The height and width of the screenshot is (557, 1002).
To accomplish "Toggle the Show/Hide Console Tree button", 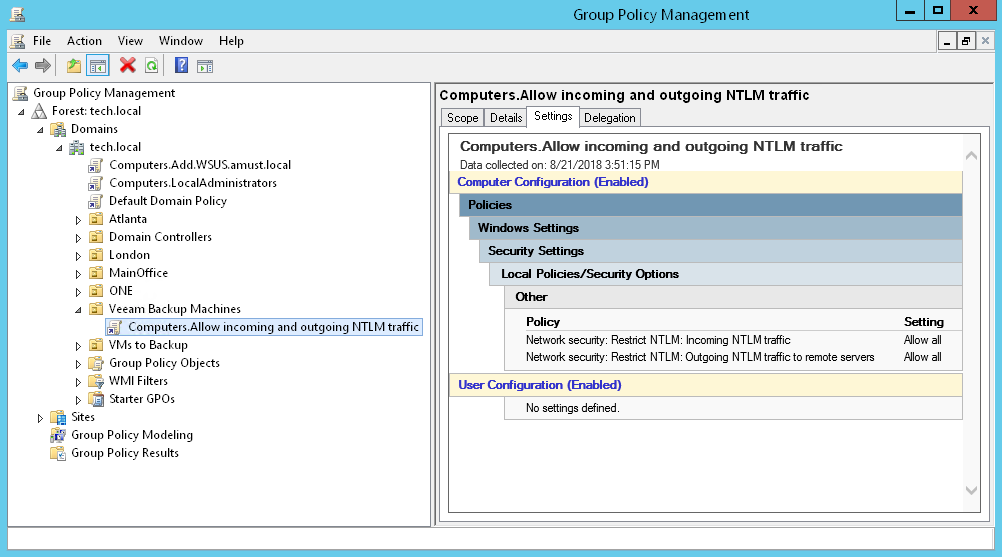I will 97,66.
